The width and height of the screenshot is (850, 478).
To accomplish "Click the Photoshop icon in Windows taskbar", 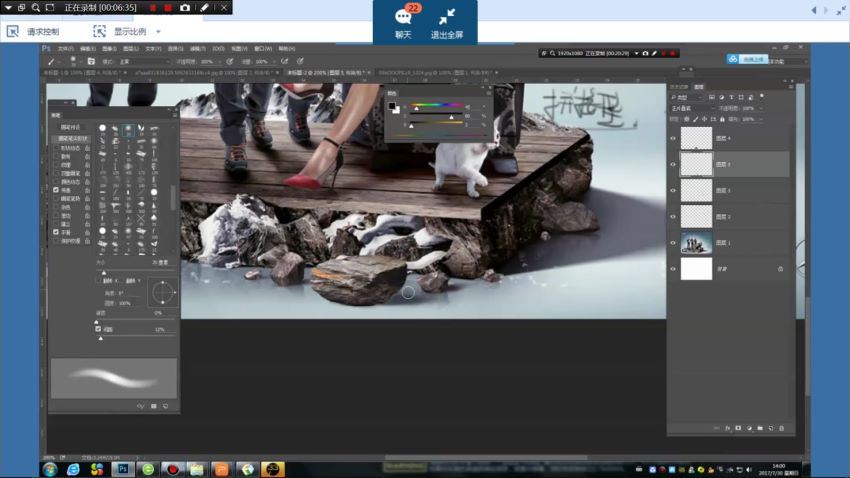I will pos(123,469).
